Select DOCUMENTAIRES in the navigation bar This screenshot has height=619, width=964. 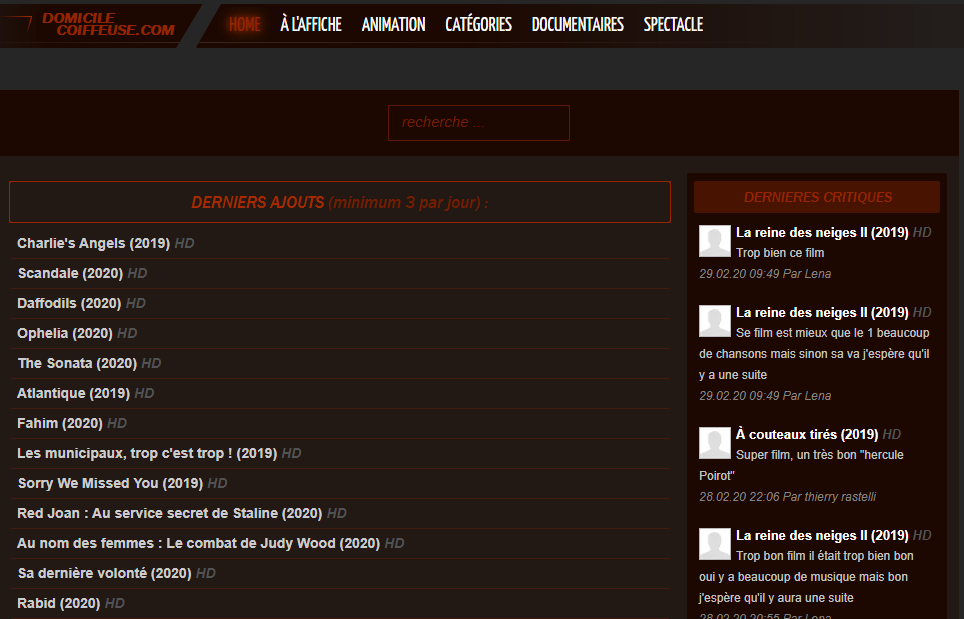[x=577, y=24]
